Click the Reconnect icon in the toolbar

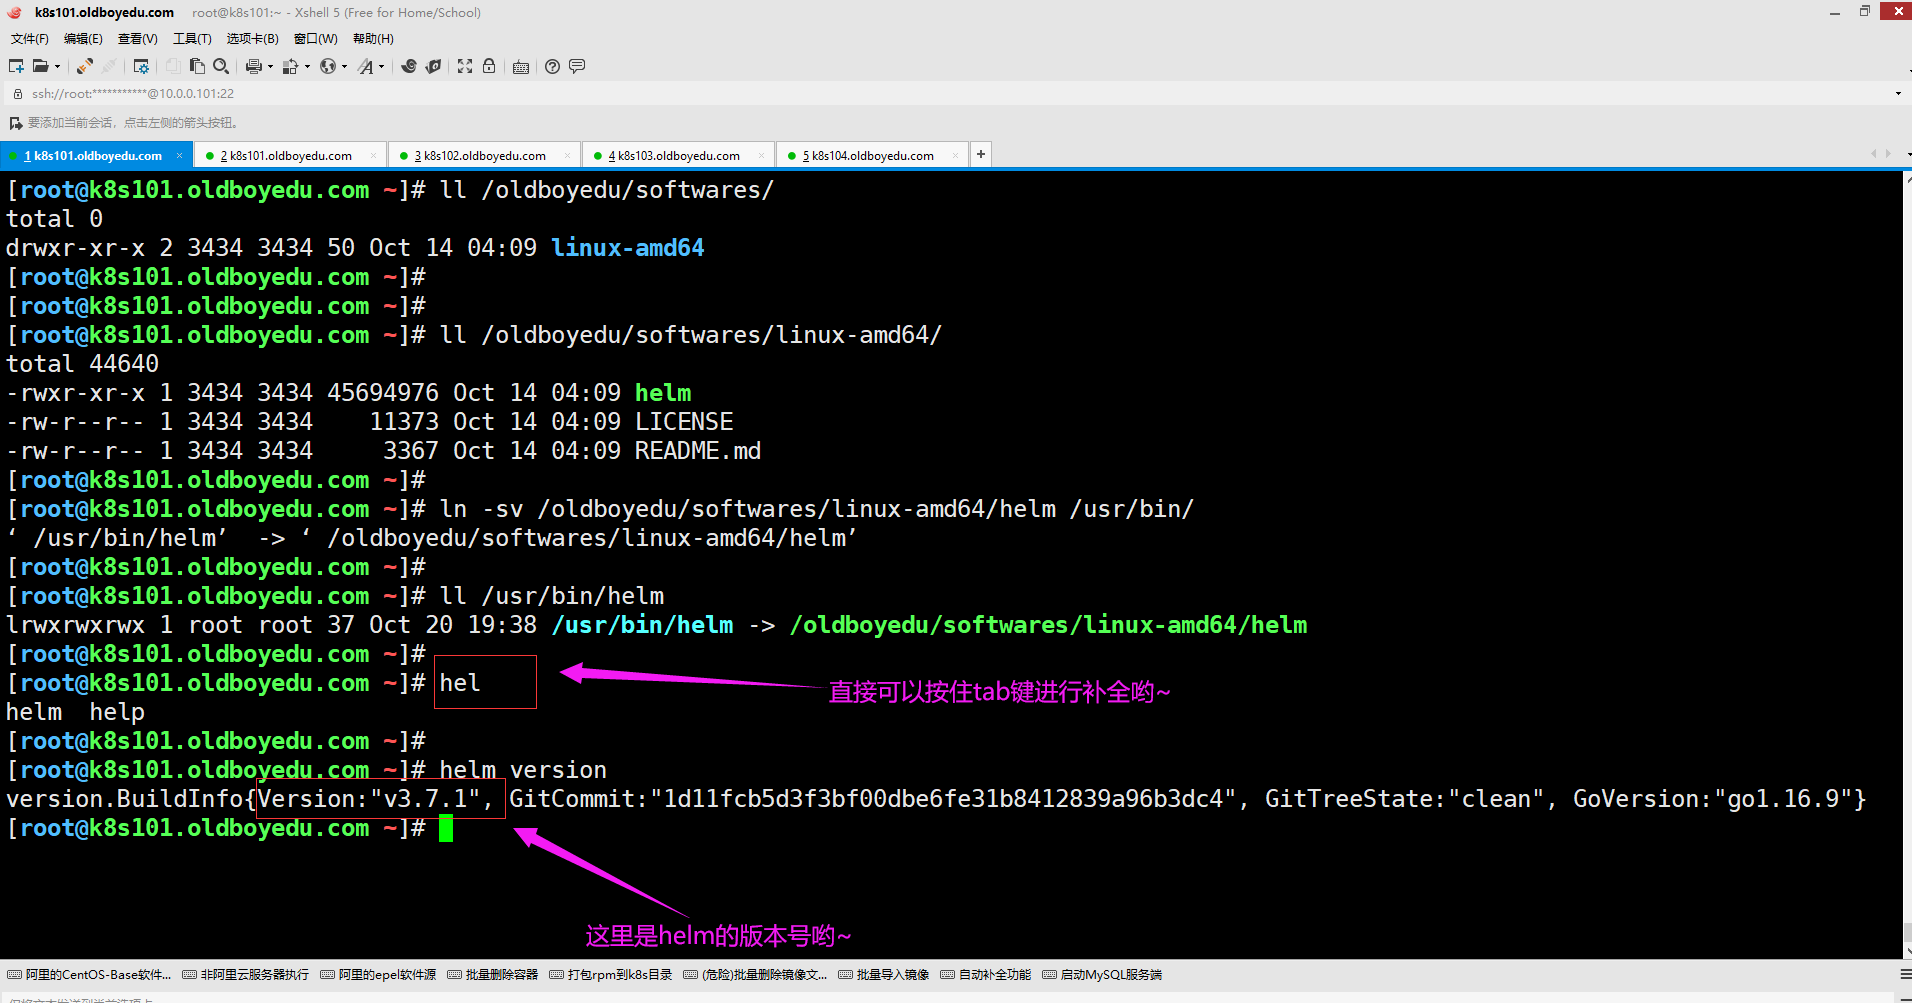85,66
